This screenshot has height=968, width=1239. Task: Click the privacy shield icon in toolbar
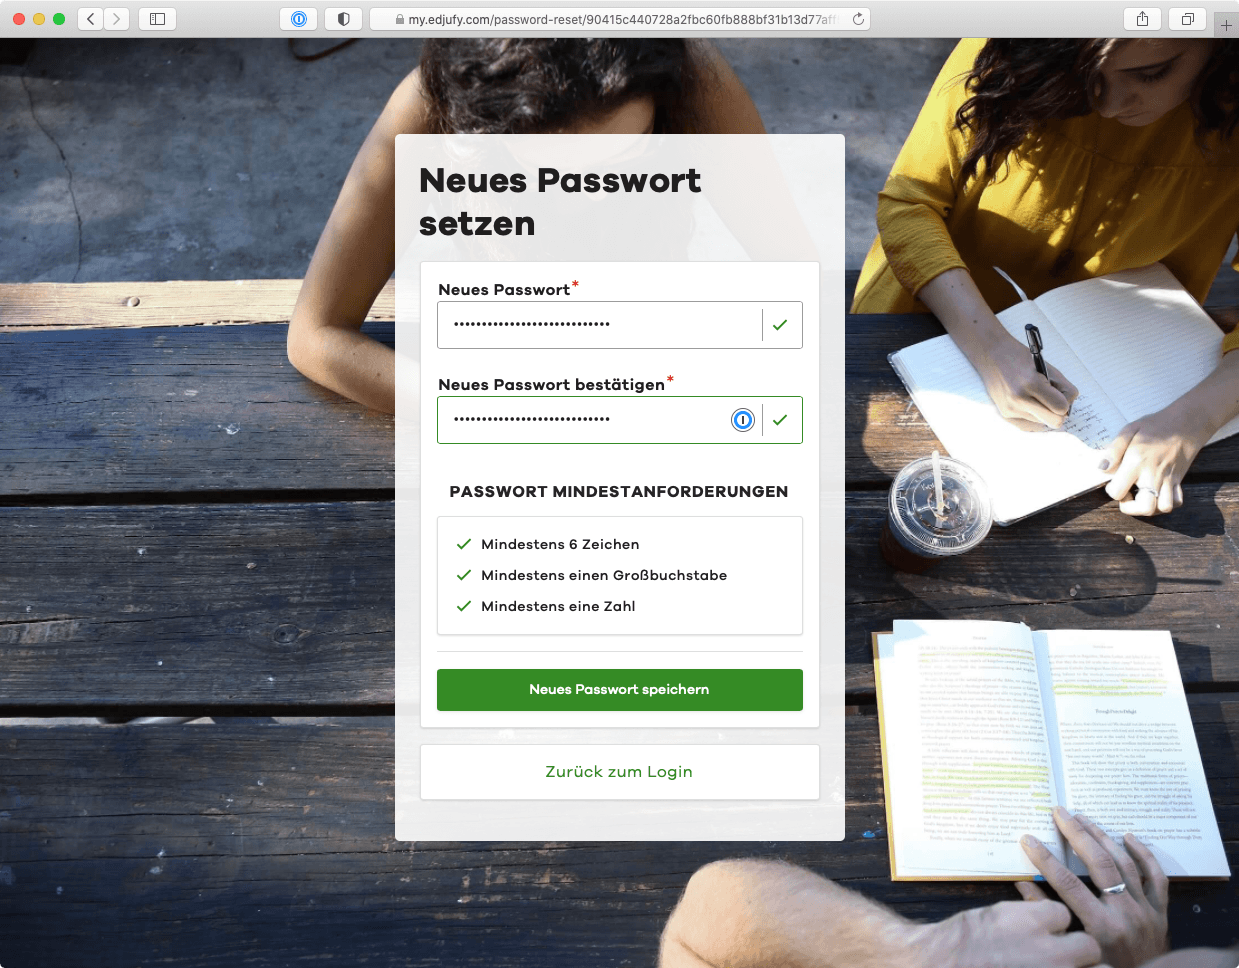(343, 19)
